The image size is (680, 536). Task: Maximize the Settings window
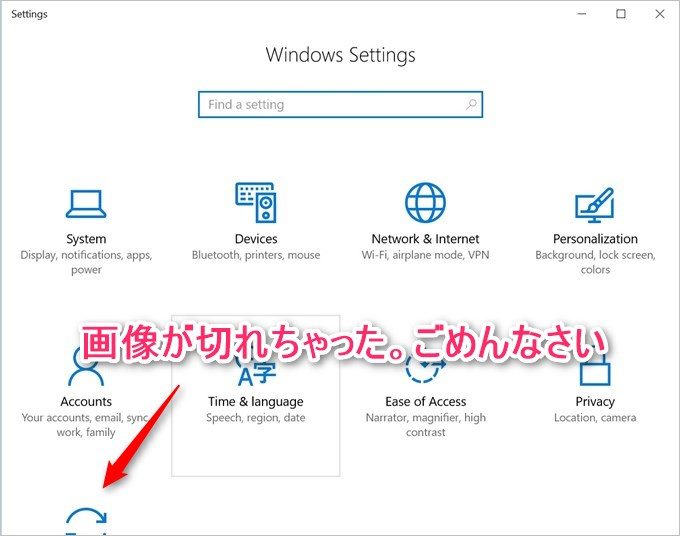[x=621, y=14]
